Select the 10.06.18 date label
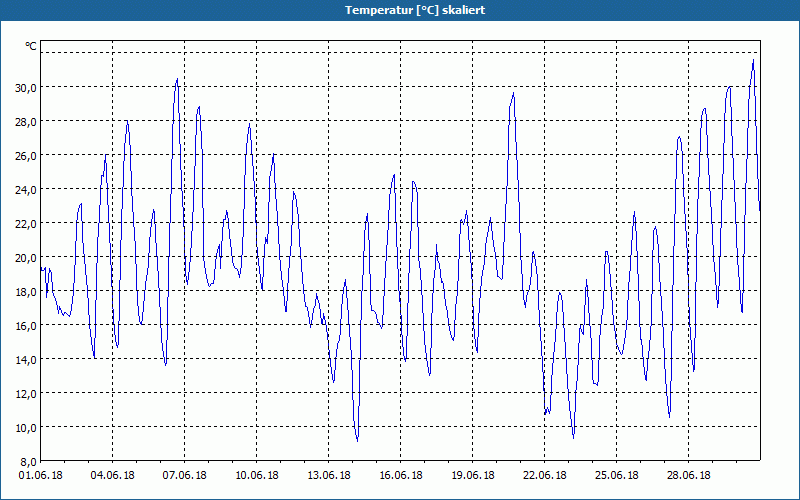 pos(257,475)
